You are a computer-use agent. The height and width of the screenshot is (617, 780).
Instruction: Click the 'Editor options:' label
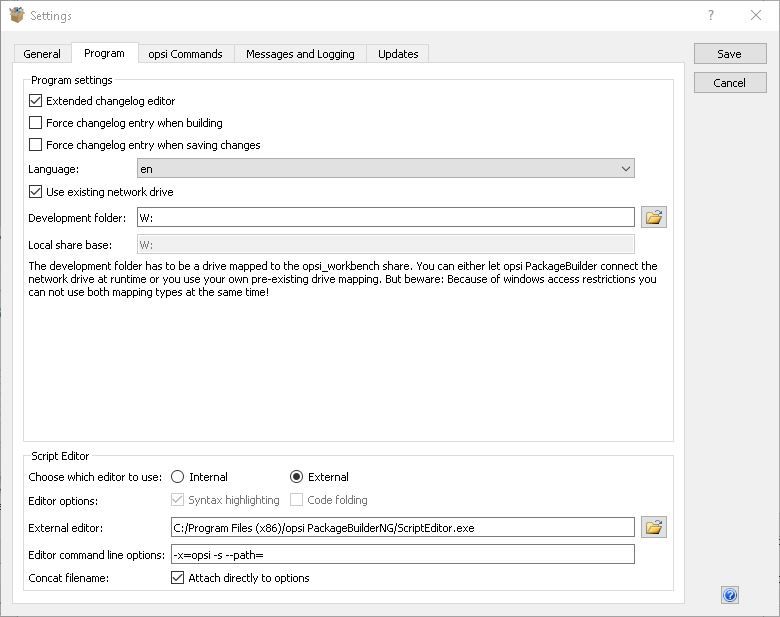(63, 501)
